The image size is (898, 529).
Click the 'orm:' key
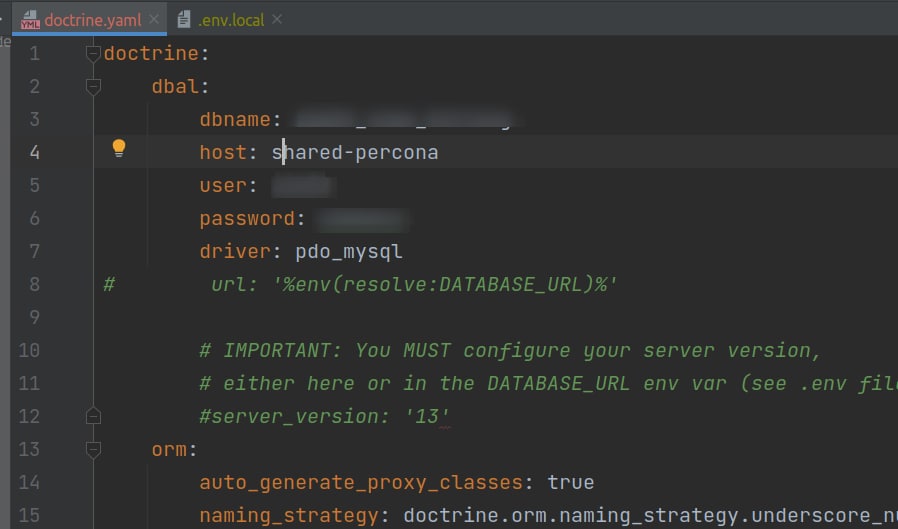[174, 449]
